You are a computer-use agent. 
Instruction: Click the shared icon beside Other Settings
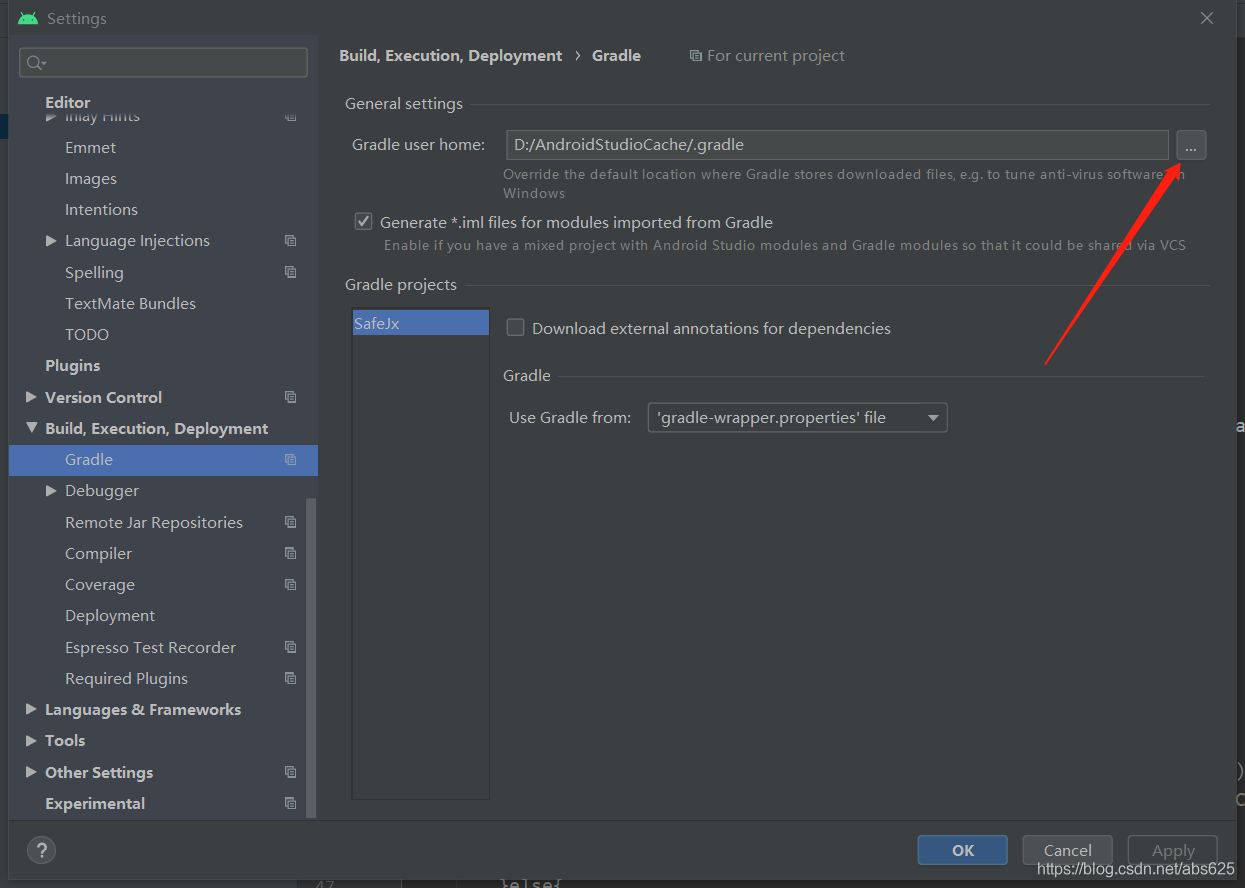pyautogui.click(x=290, y=772)
